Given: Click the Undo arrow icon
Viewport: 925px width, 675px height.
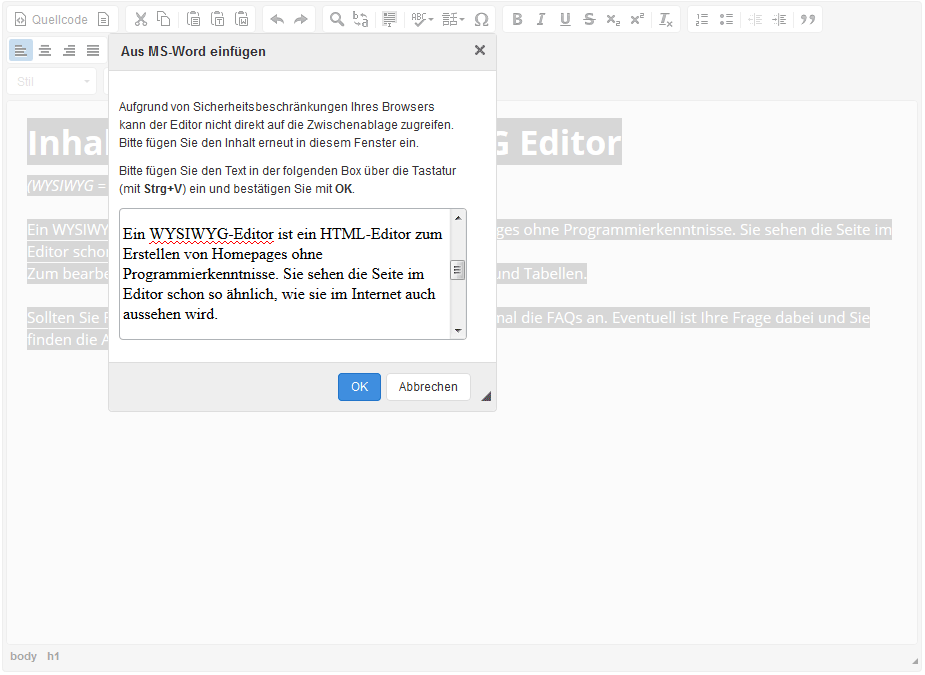Looking at the screenshot, I should coord(277,19).
